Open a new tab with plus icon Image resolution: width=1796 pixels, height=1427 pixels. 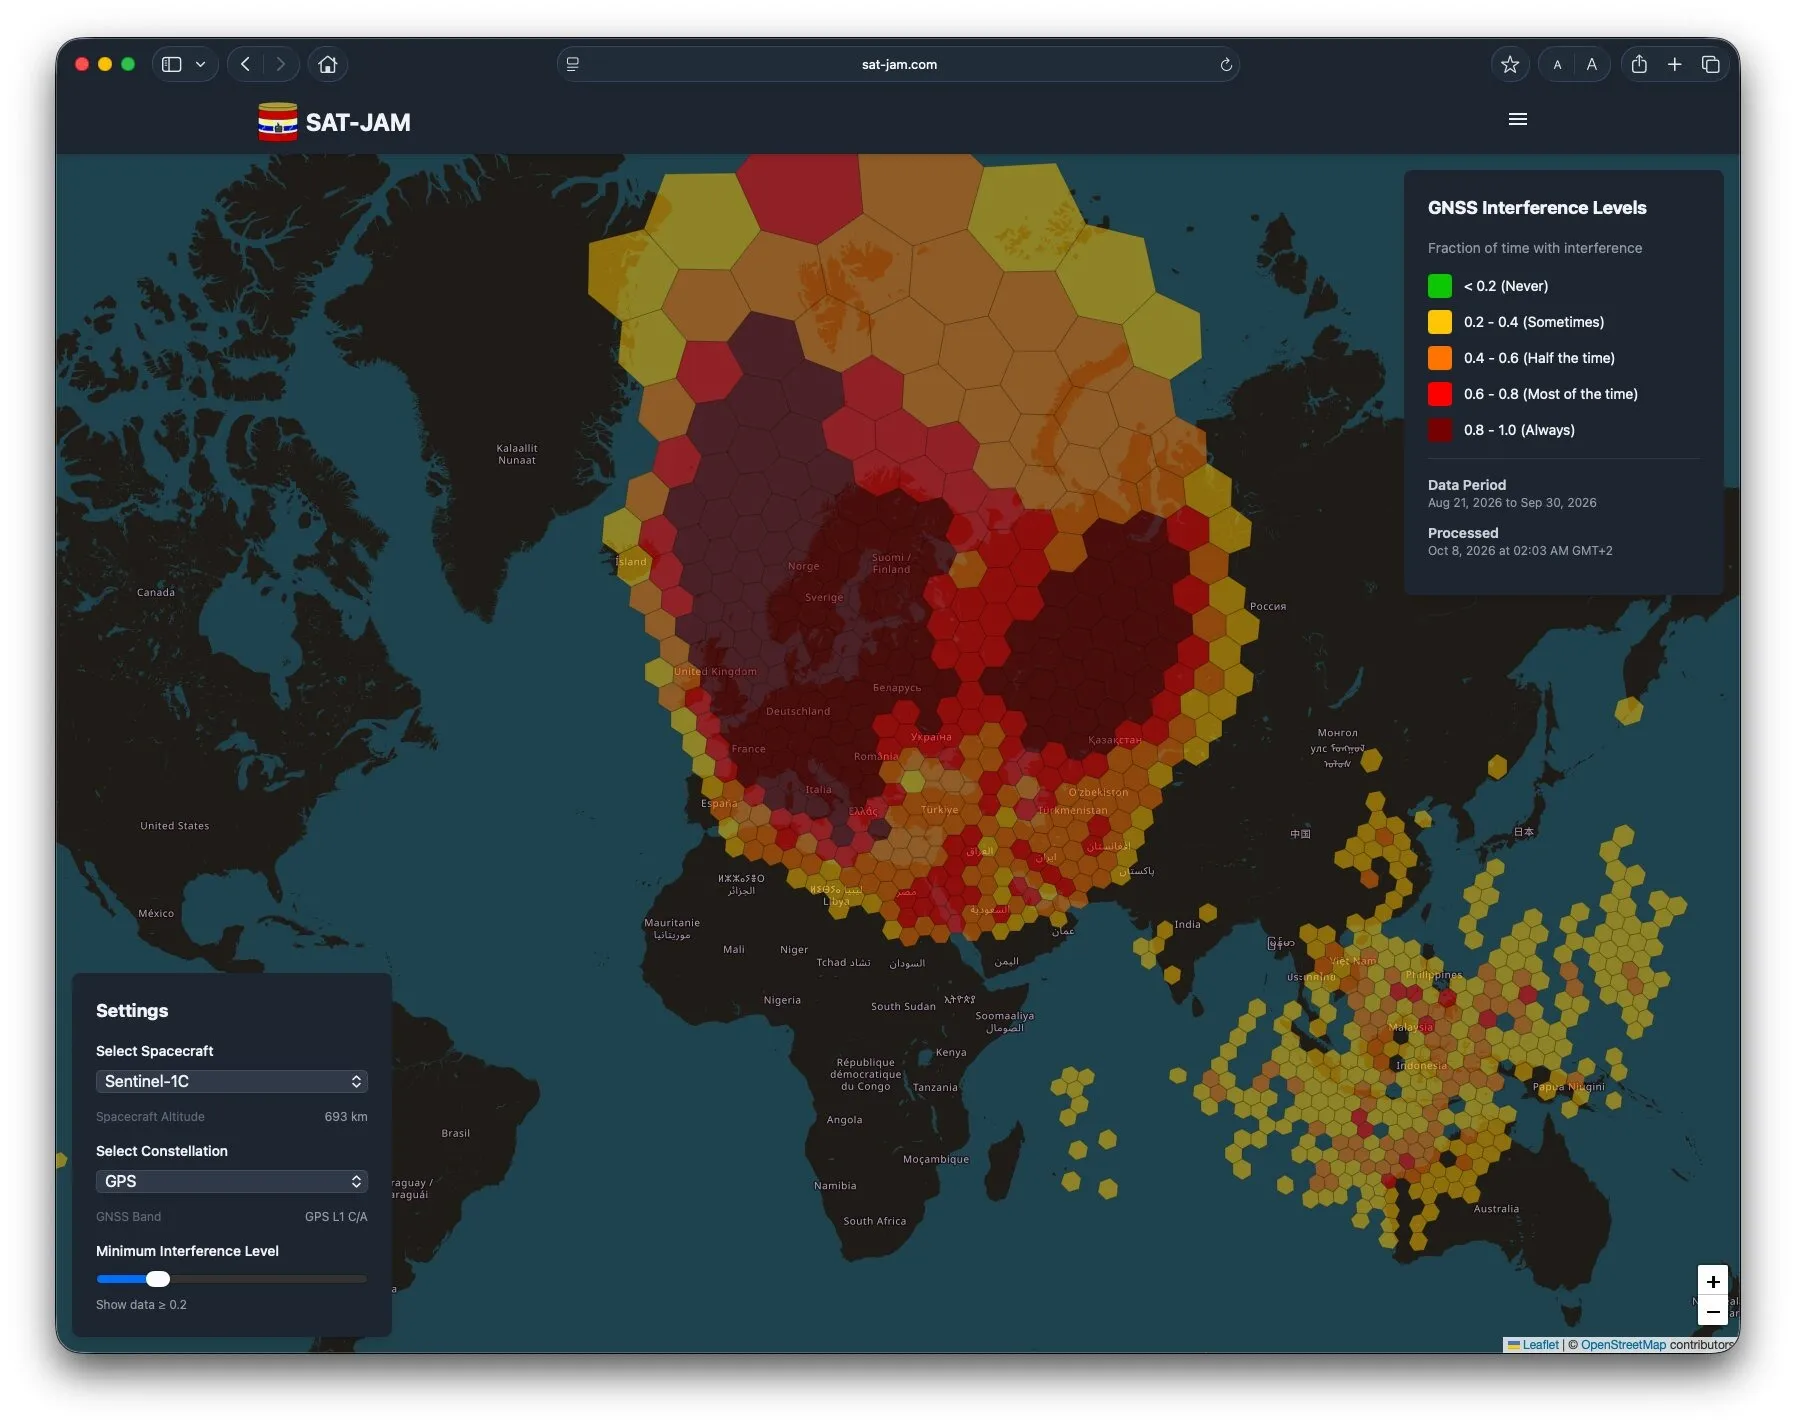(1675, 64)
